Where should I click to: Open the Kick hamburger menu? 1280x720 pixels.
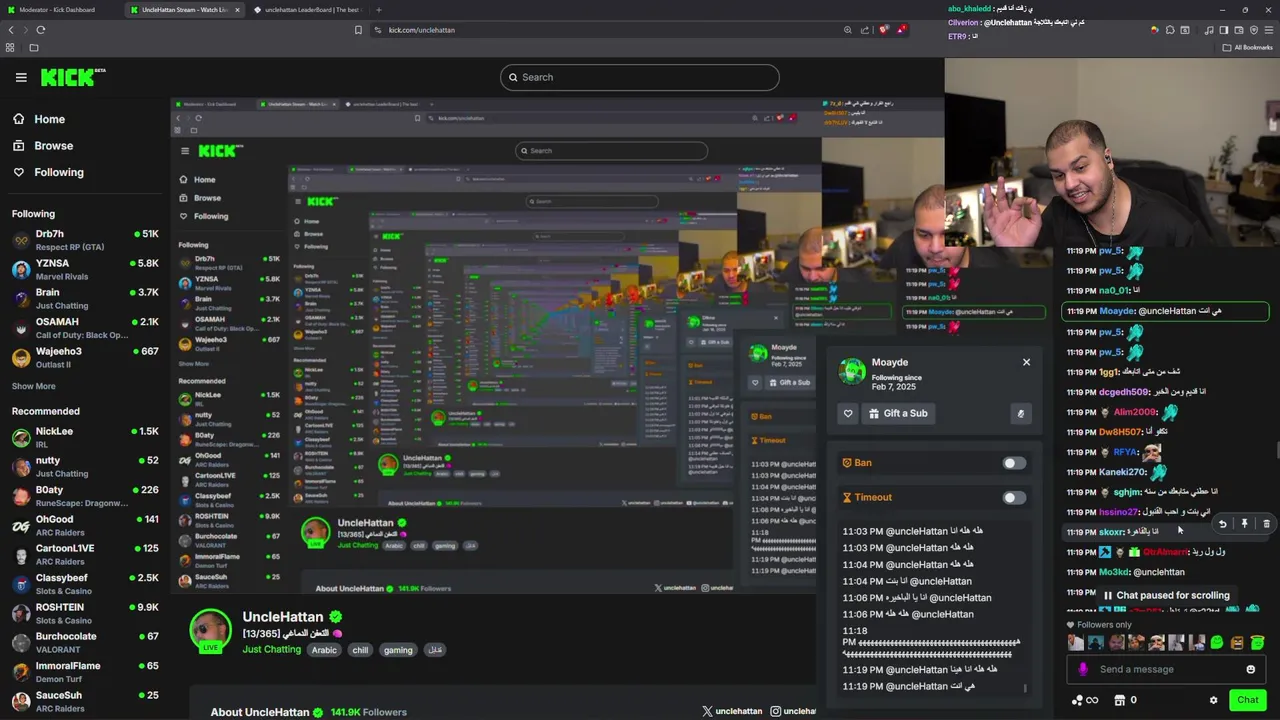[x=21, y=77]
